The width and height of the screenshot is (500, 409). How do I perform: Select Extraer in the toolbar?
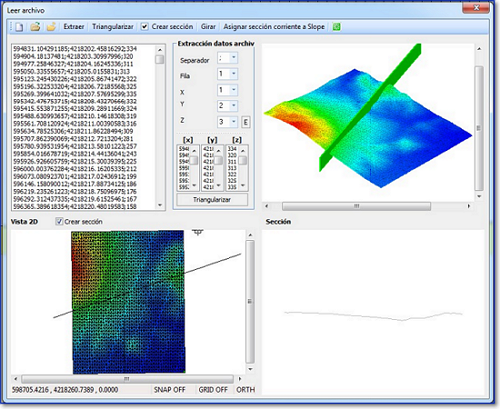pos(74,27)
